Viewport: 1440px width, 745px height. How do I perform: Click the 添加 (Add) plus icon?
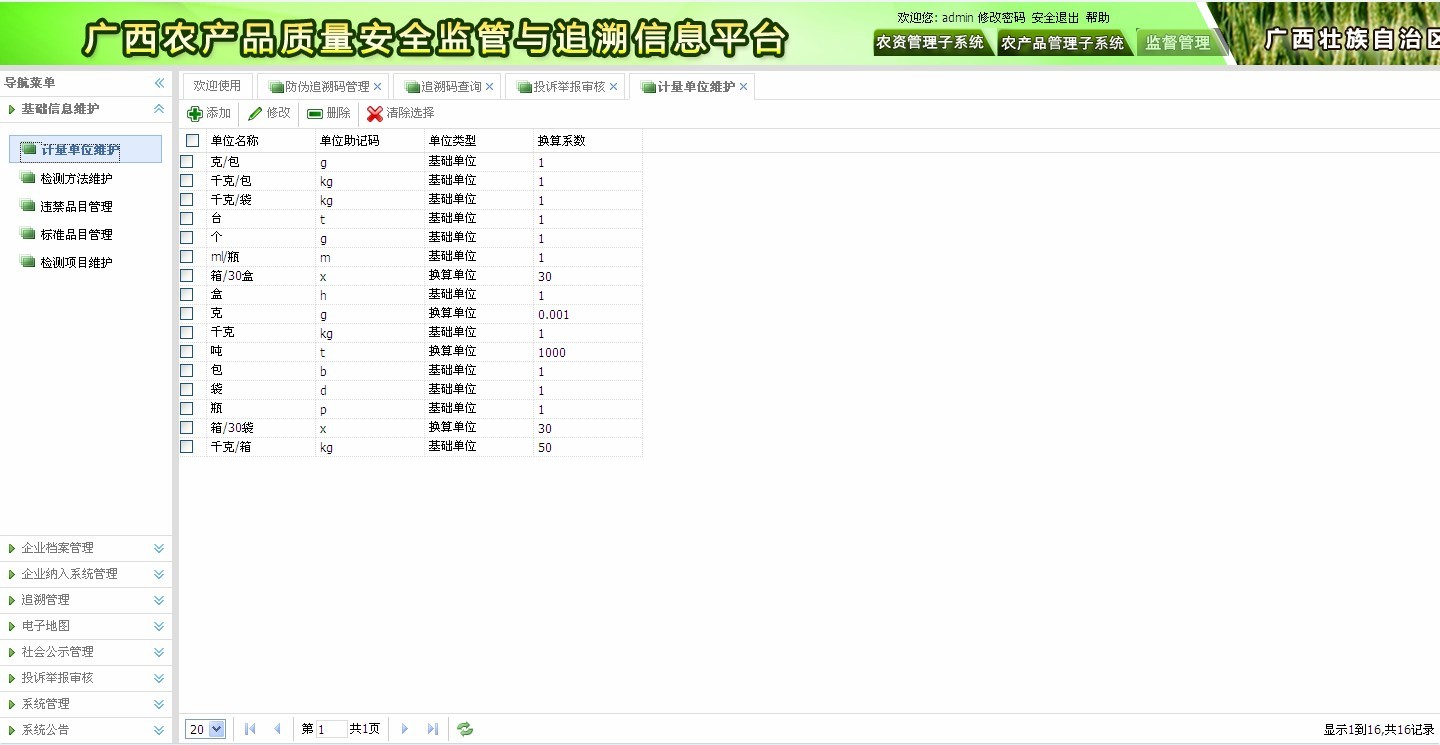(x=196, y=113)
